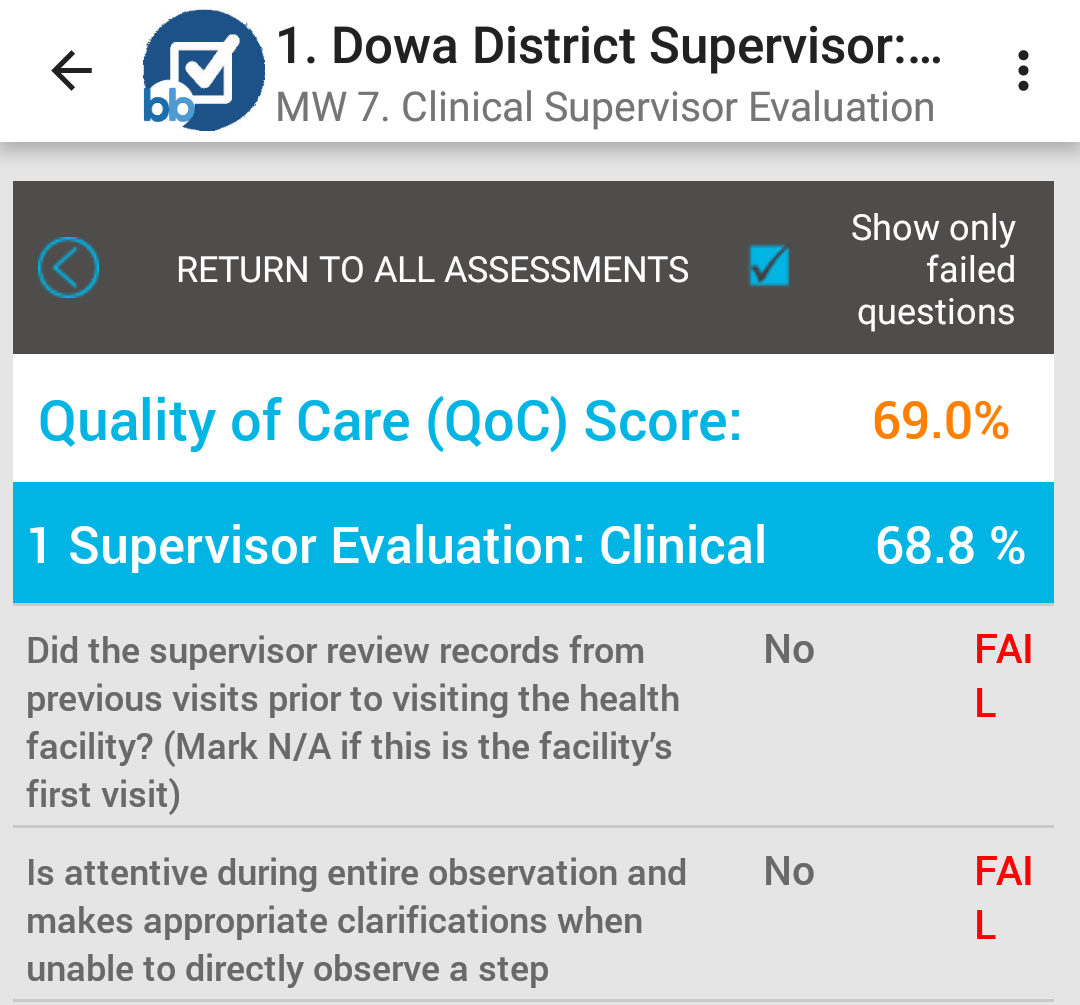Tap the back arrow in app bar
1080x1005 pixels.
[x=72, y=70]
